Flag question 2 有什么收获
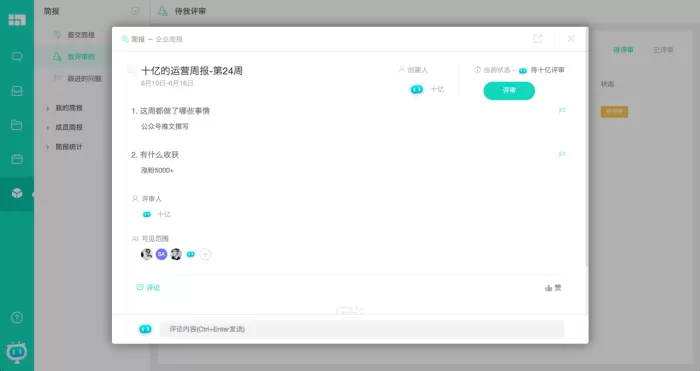 coord(562,154)
